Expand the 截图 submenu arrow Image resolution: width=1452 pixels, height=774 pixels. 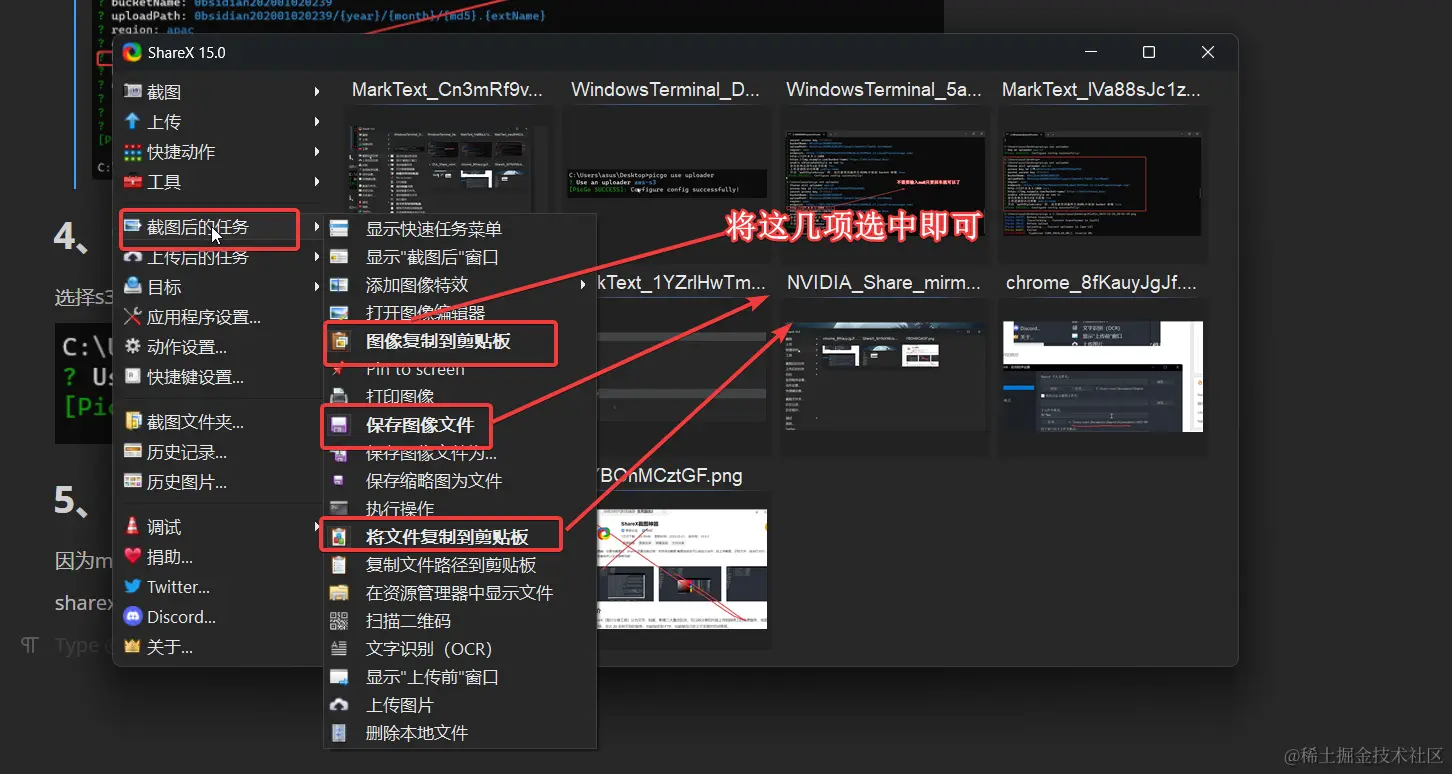pyautogui.click(x=317, y=92)
